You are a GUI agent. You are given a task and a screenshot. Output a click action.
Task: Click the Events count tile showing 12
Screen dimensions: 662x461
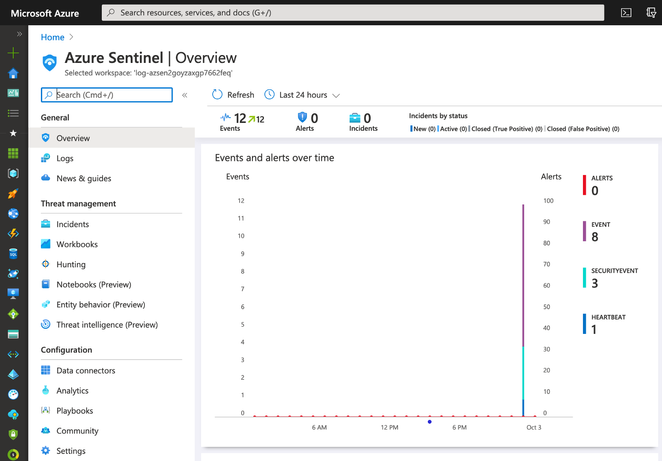tap(242, 122)
